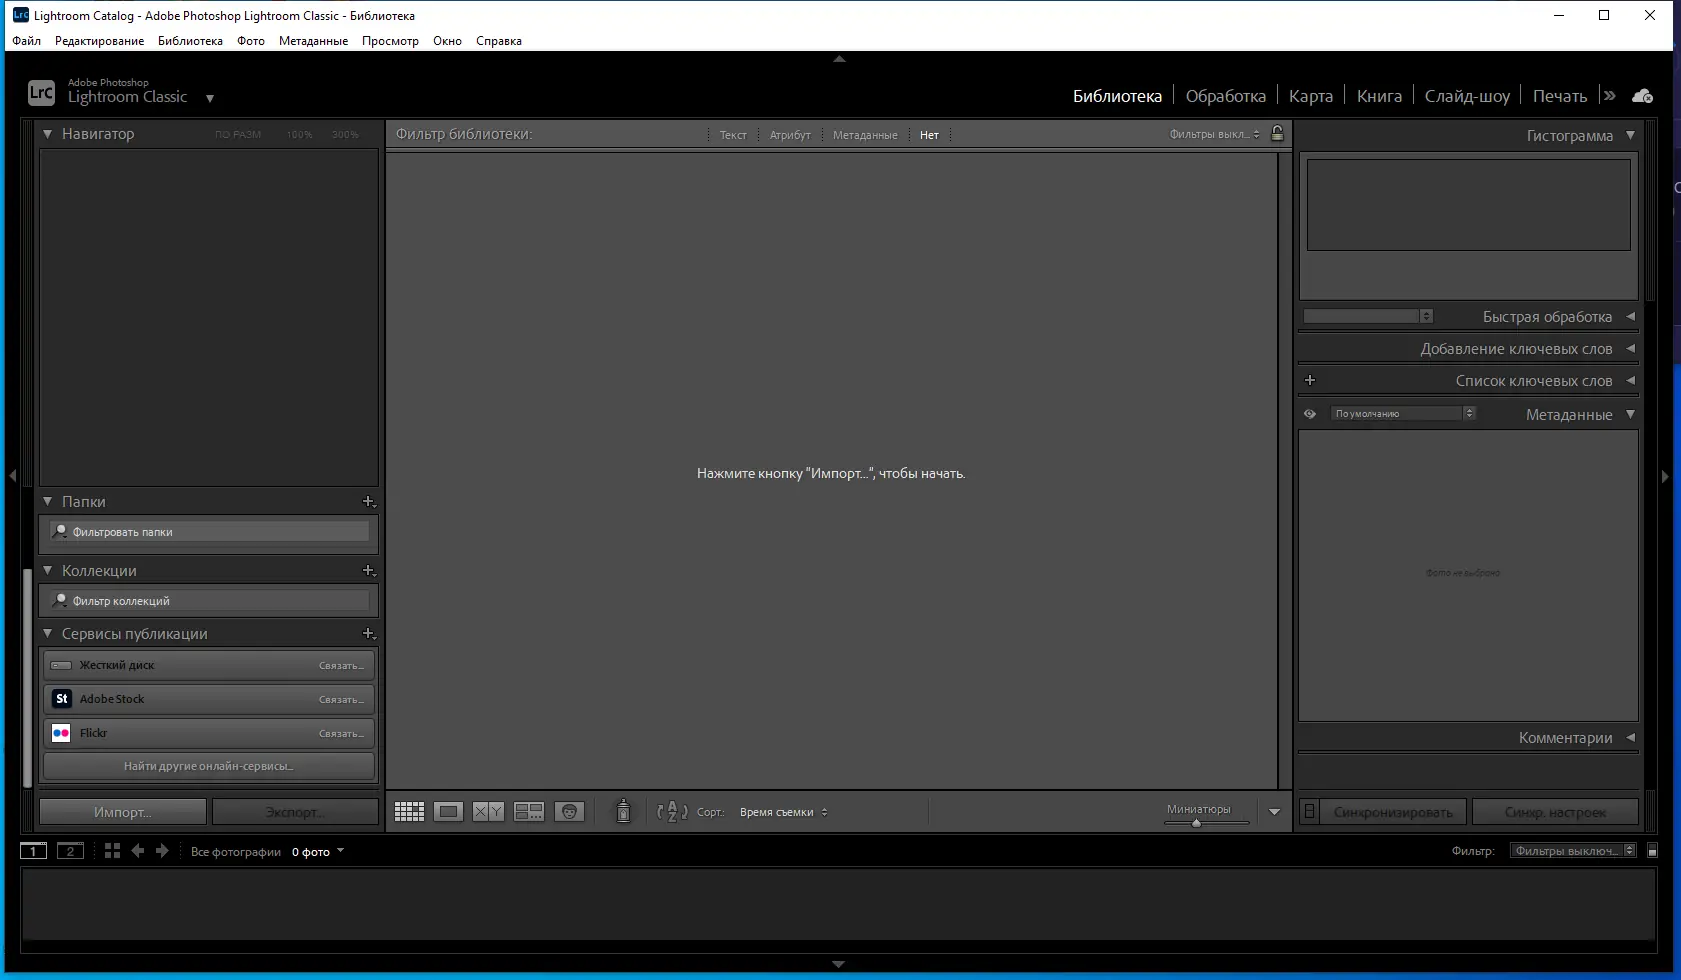Select main window display button 1

33,851
